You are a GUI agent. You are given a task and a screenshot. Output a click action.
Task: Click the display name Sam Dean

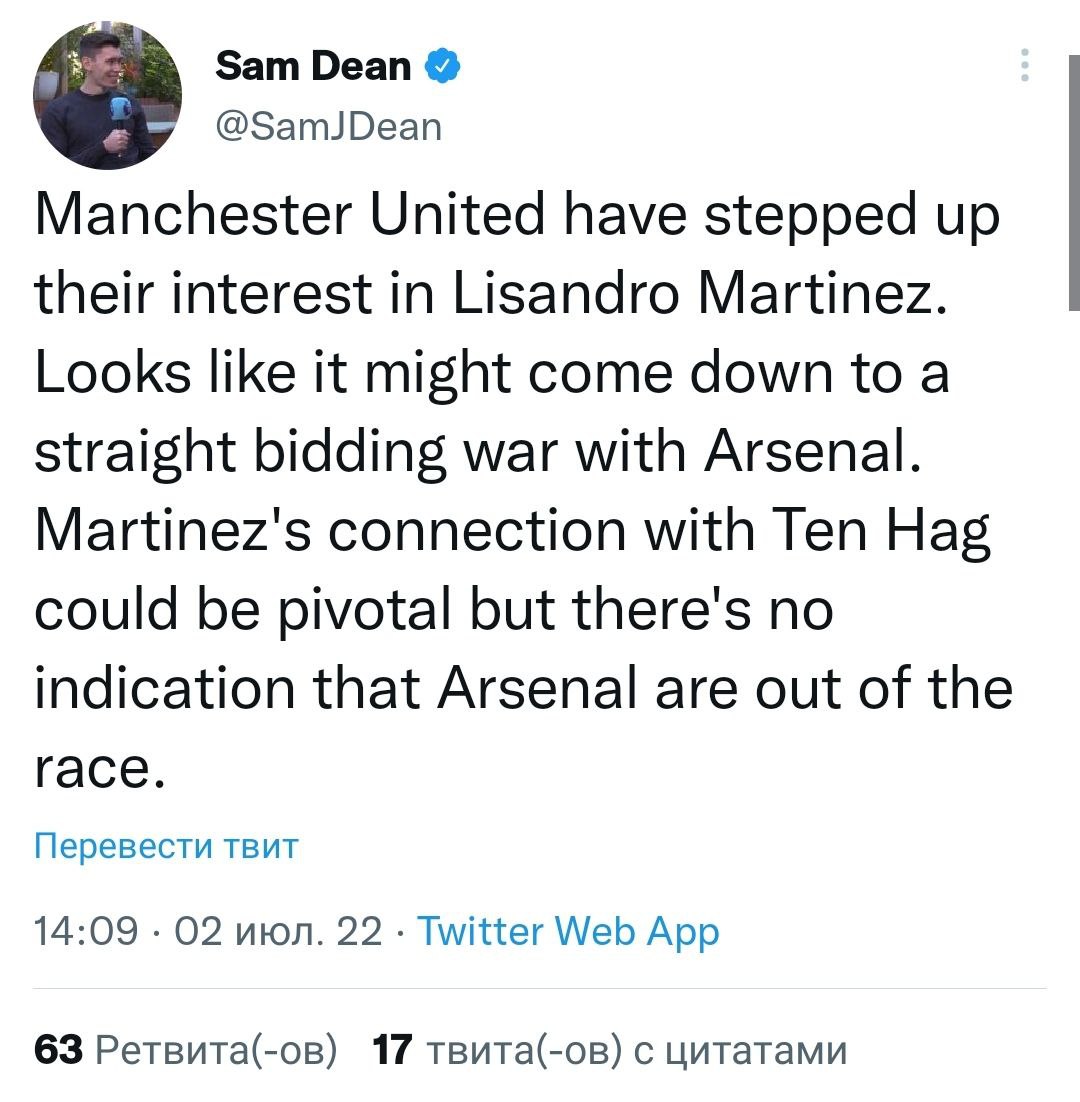point(313,66)
